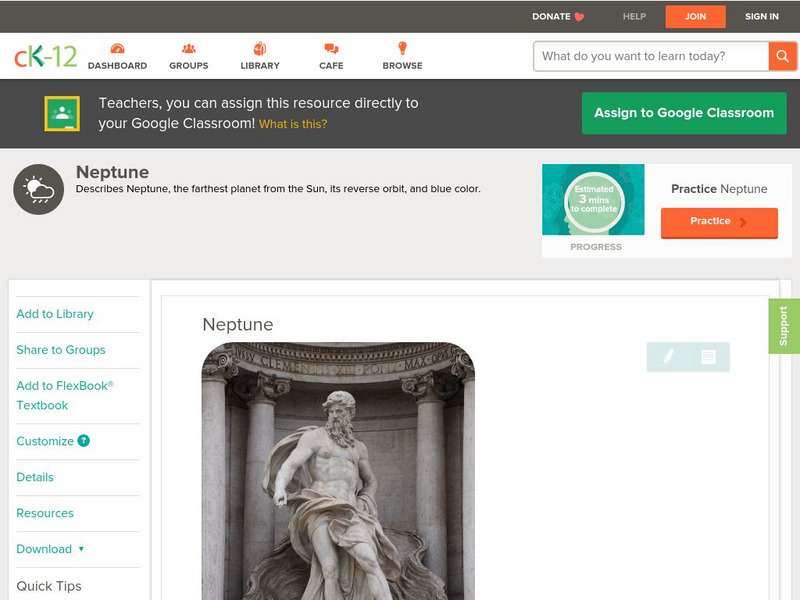Click the GROUPS menu label
Image resolution: width=800 pixels, height=600 pixels.
point(189,66)
